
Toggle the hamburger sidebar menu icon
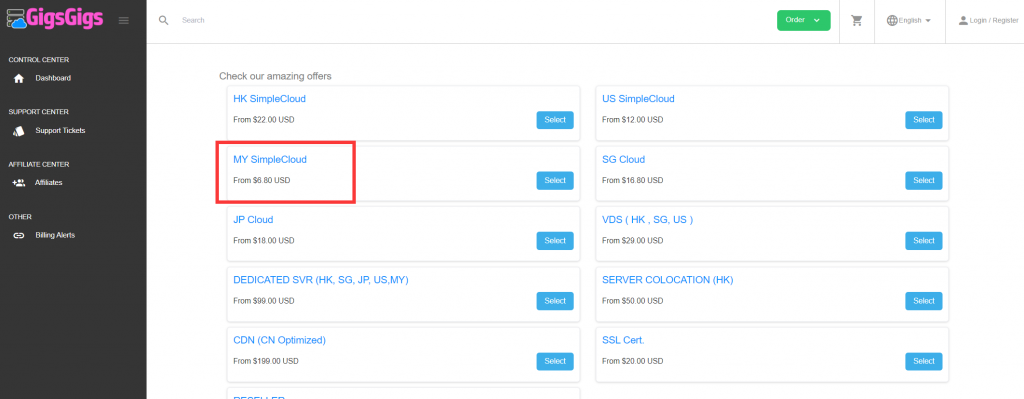click(x=123, y=20)
